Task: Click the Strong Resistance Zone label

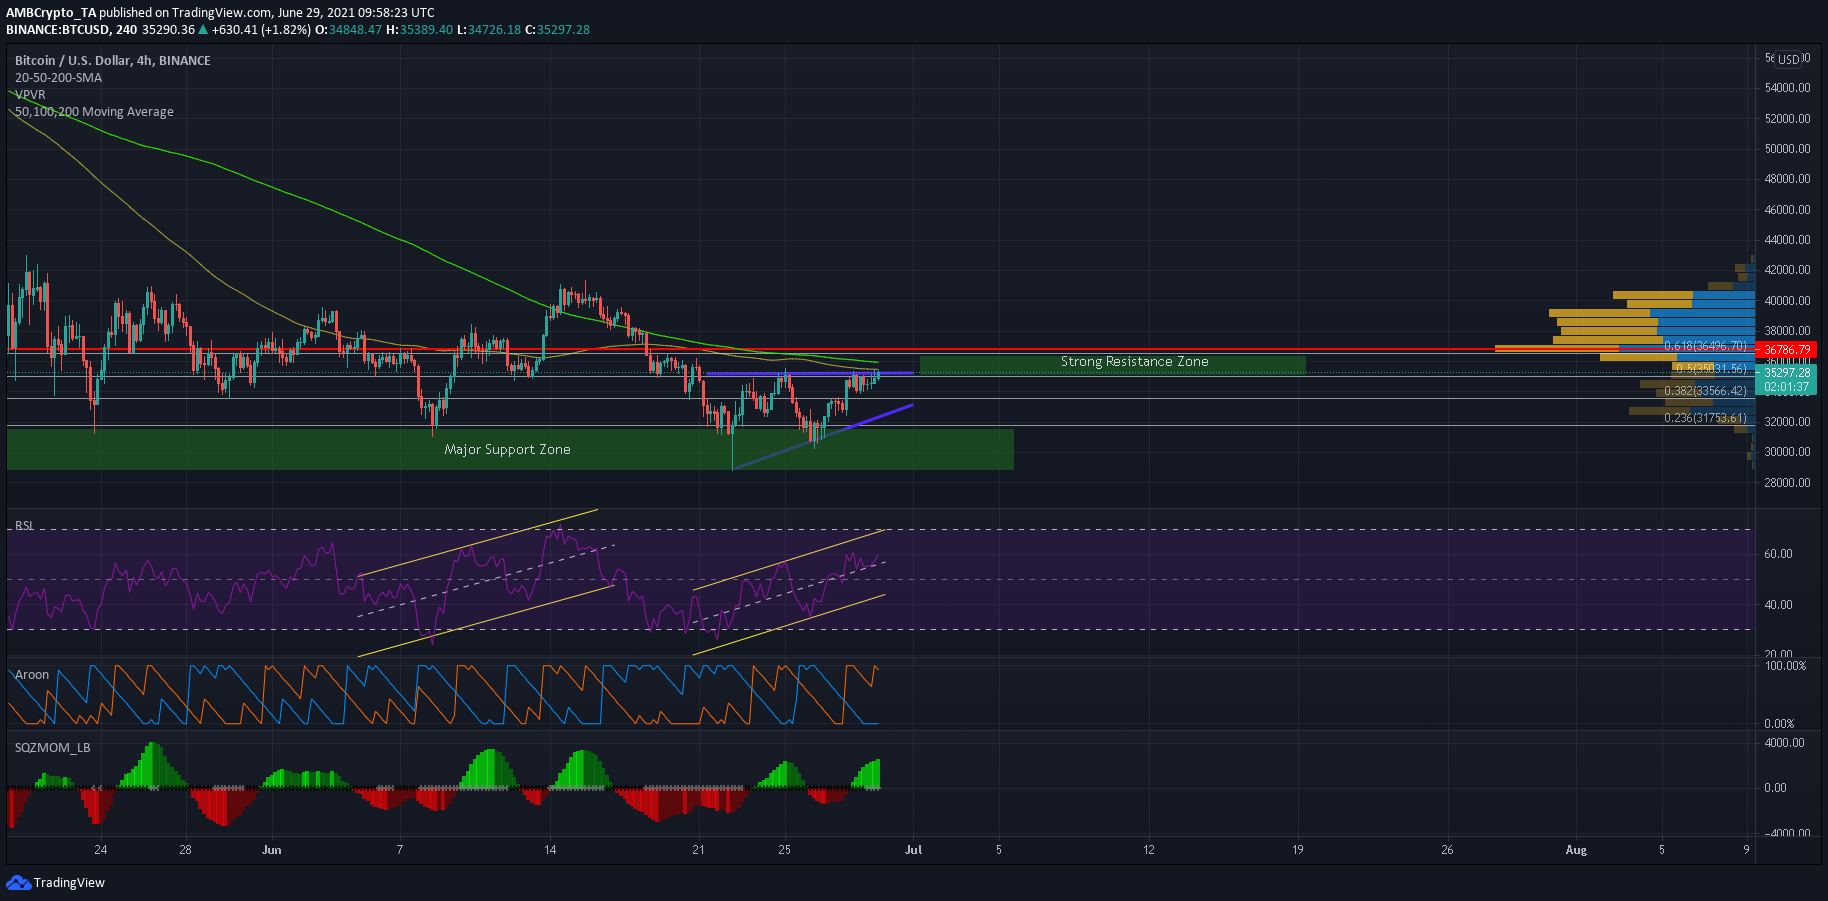Action: click(1134, 361)
